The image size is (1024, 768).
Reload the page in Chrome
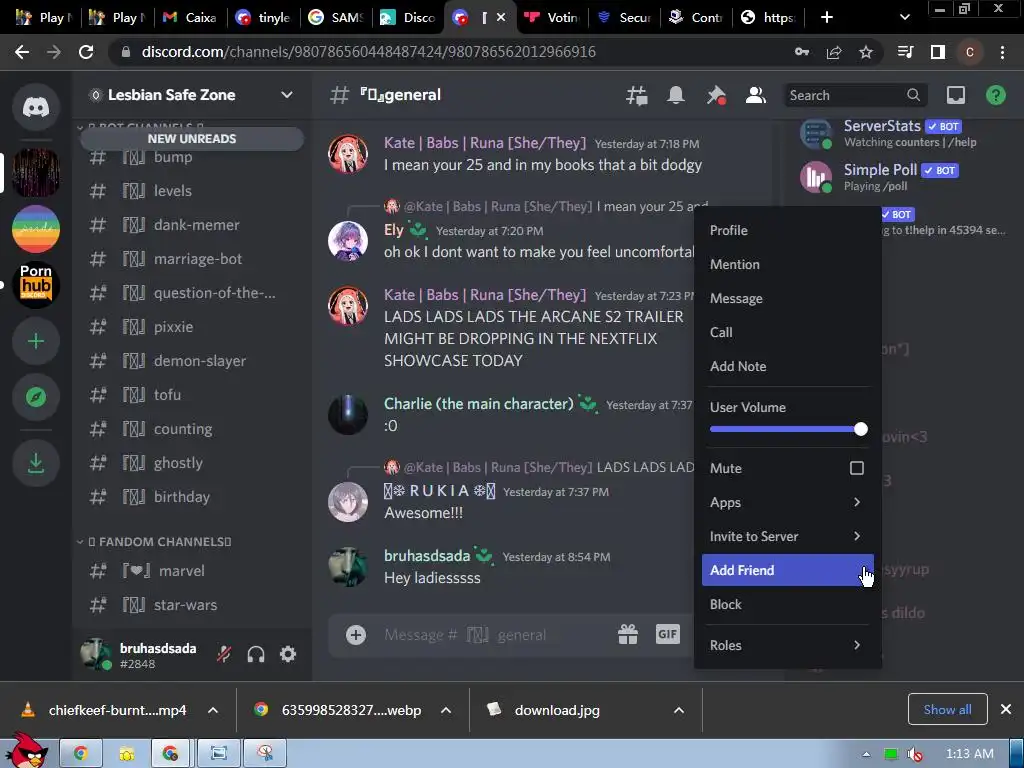coord(86,52)
